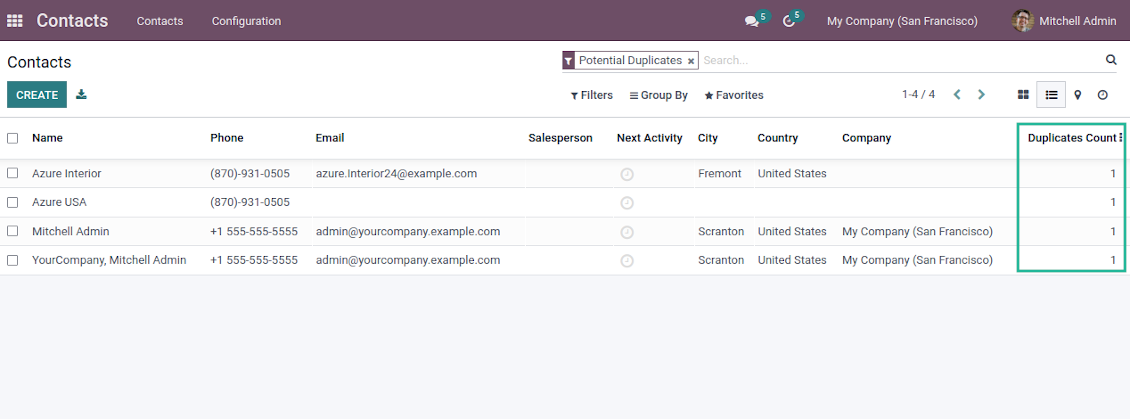The width and height of the screenshot is (1130, 419).
Task: Tick the select-all checkbox in header
Action: pos(13,138)
